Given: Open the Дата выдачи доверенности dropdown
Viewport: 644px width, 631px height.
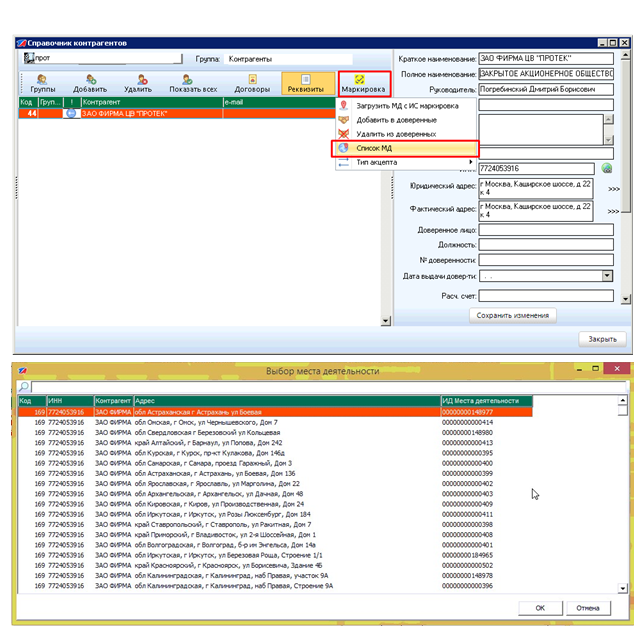Looking at the screenshot, I should pos(607,276).
